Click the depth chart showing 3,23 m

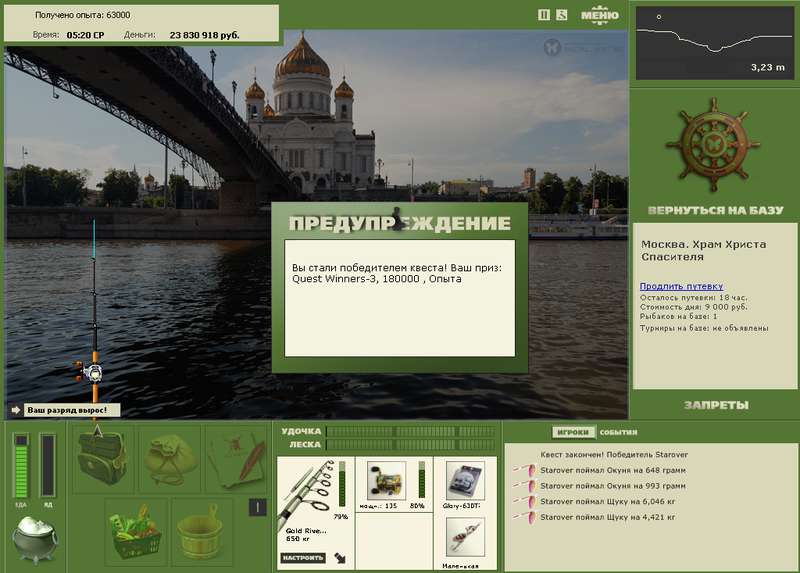715,43
